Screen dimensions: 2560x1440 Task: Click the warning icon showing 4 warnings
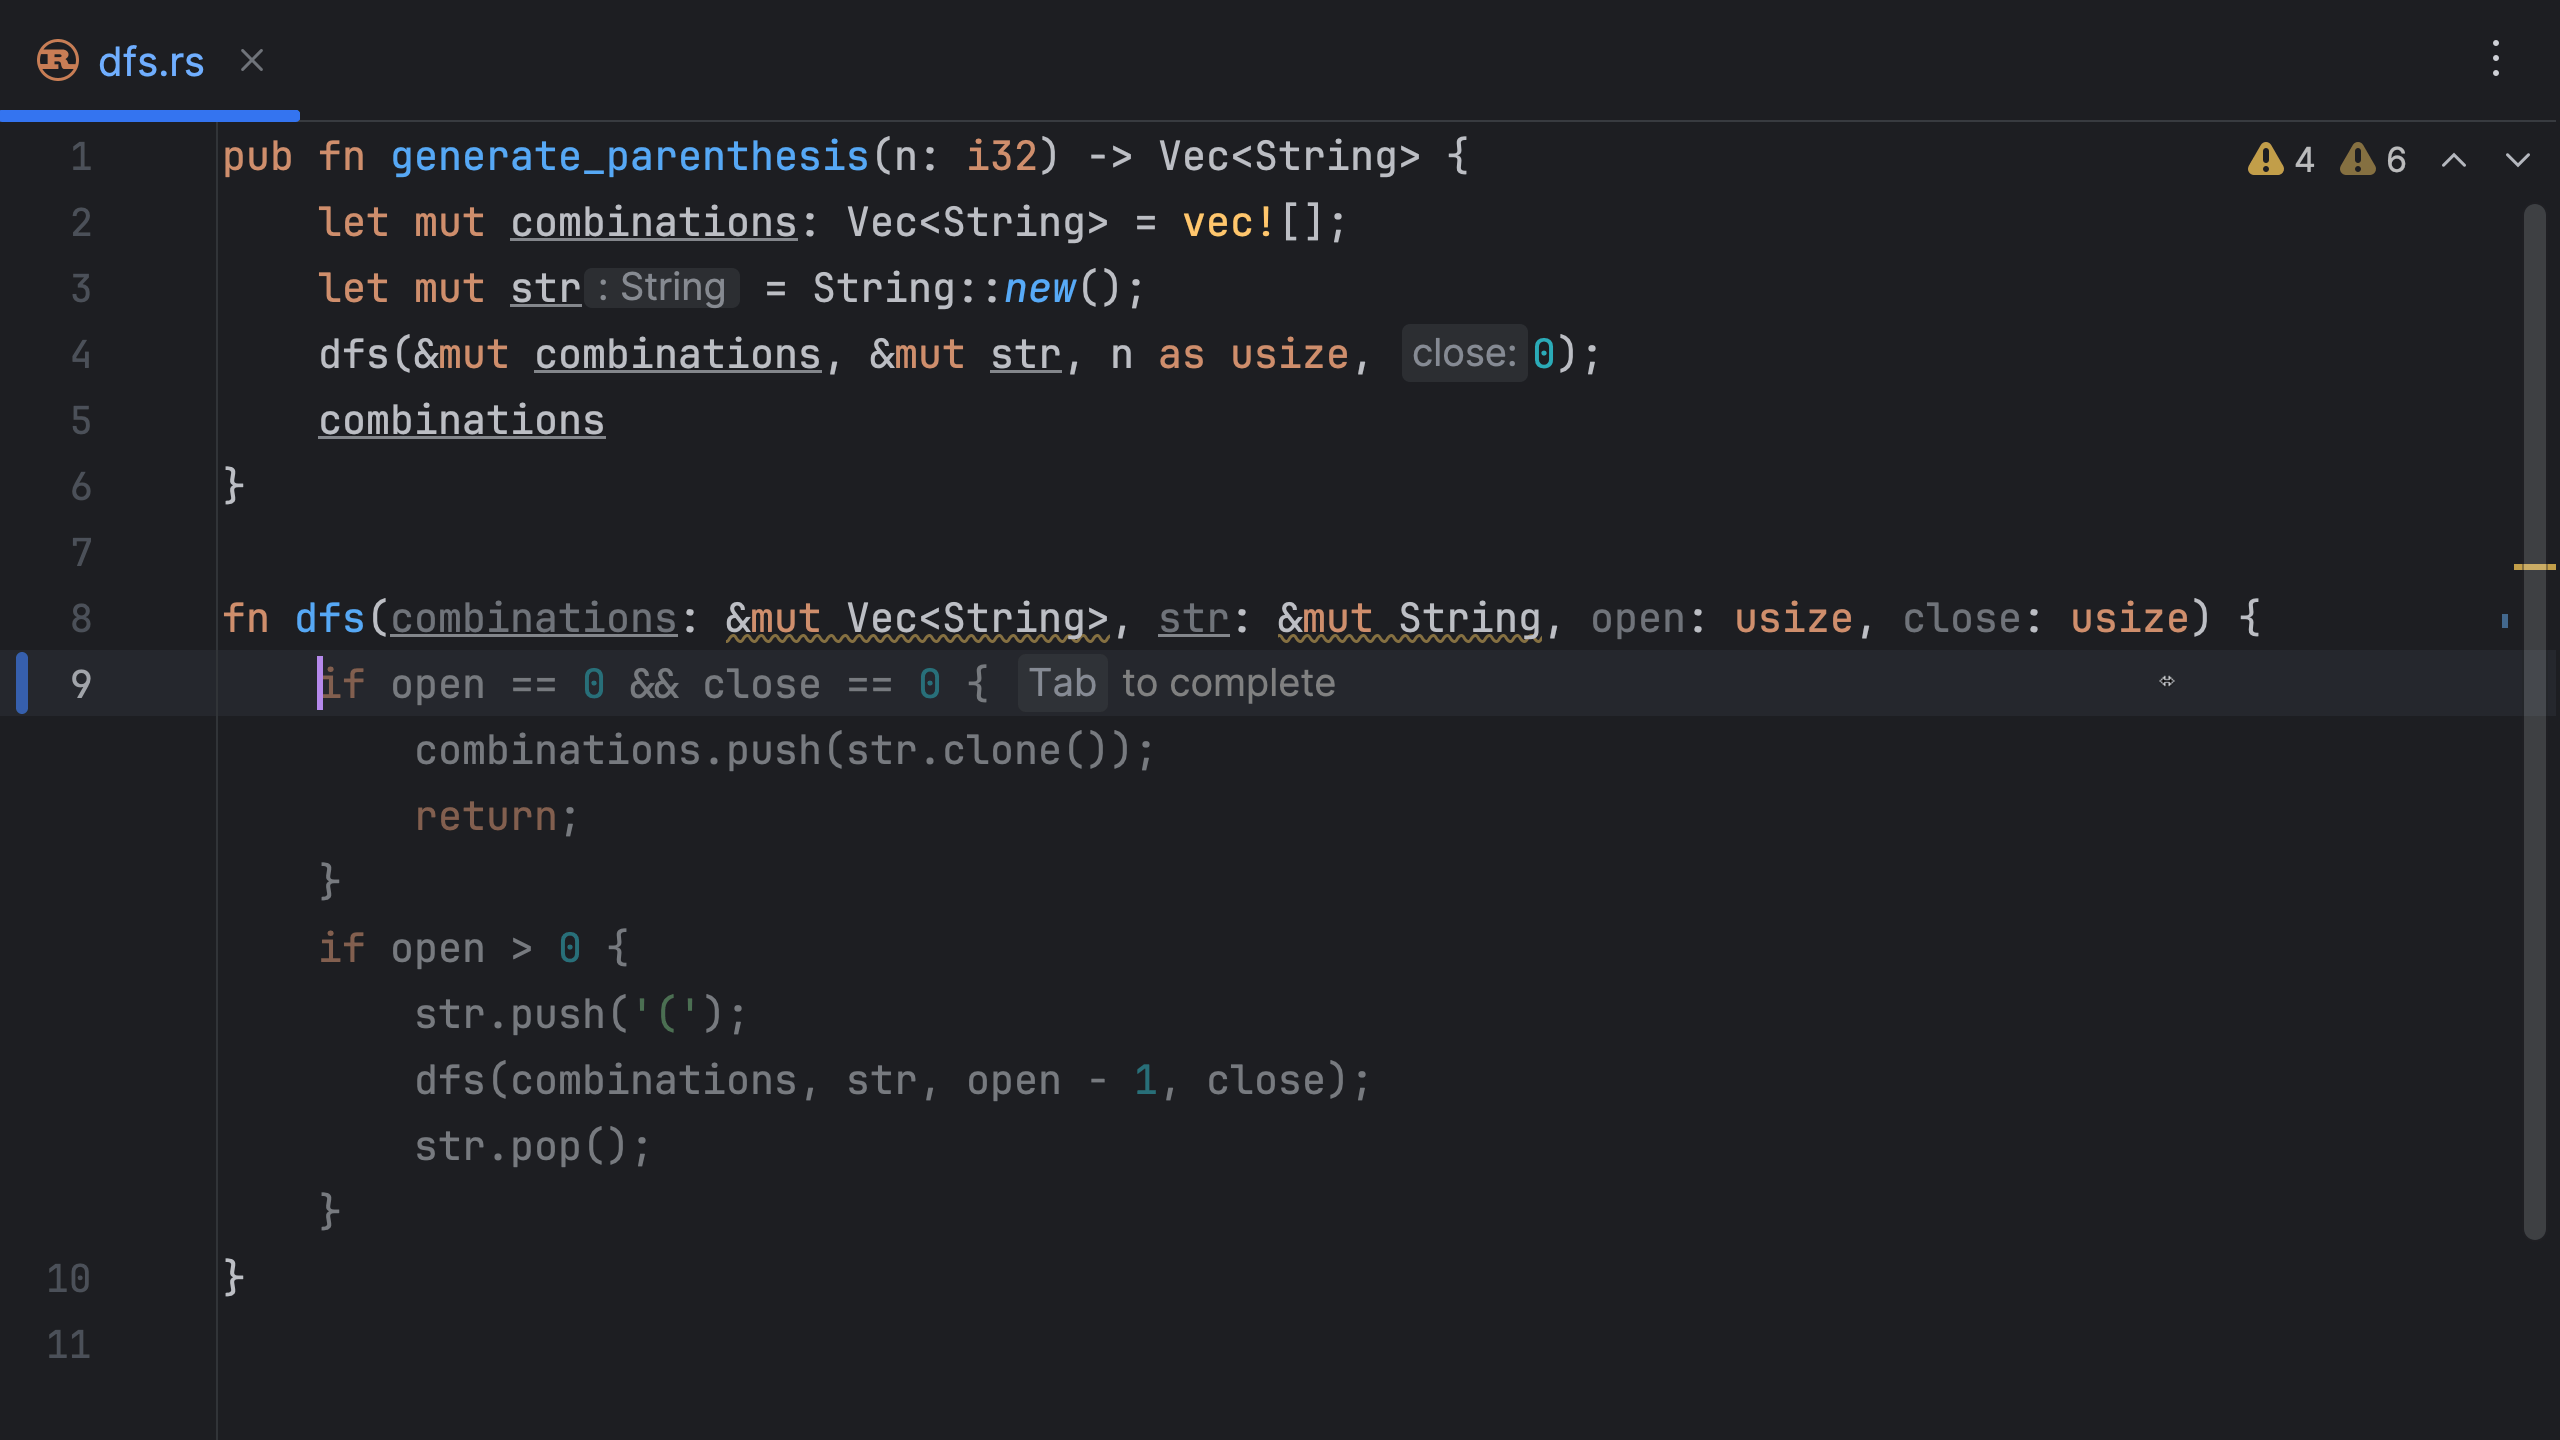pyautogui.click(x=2266, y=159)
